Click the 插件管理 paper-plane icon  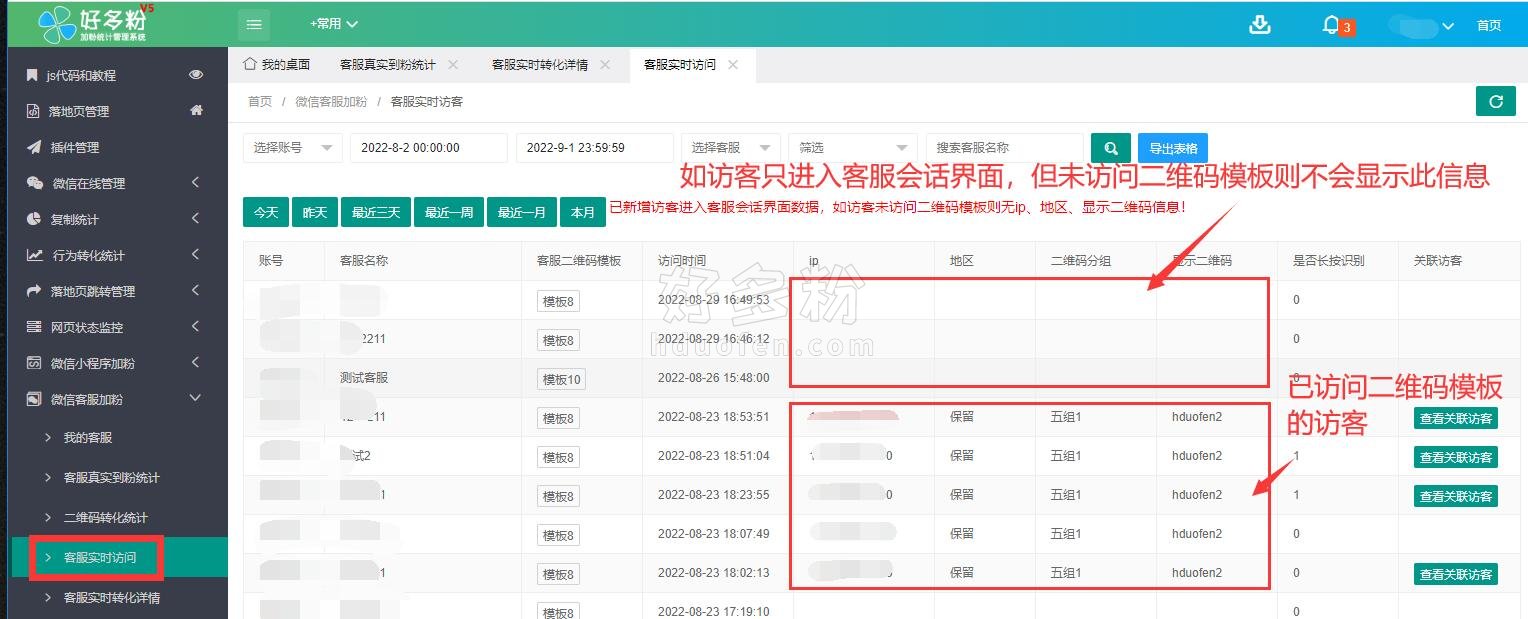coord(33,147)
